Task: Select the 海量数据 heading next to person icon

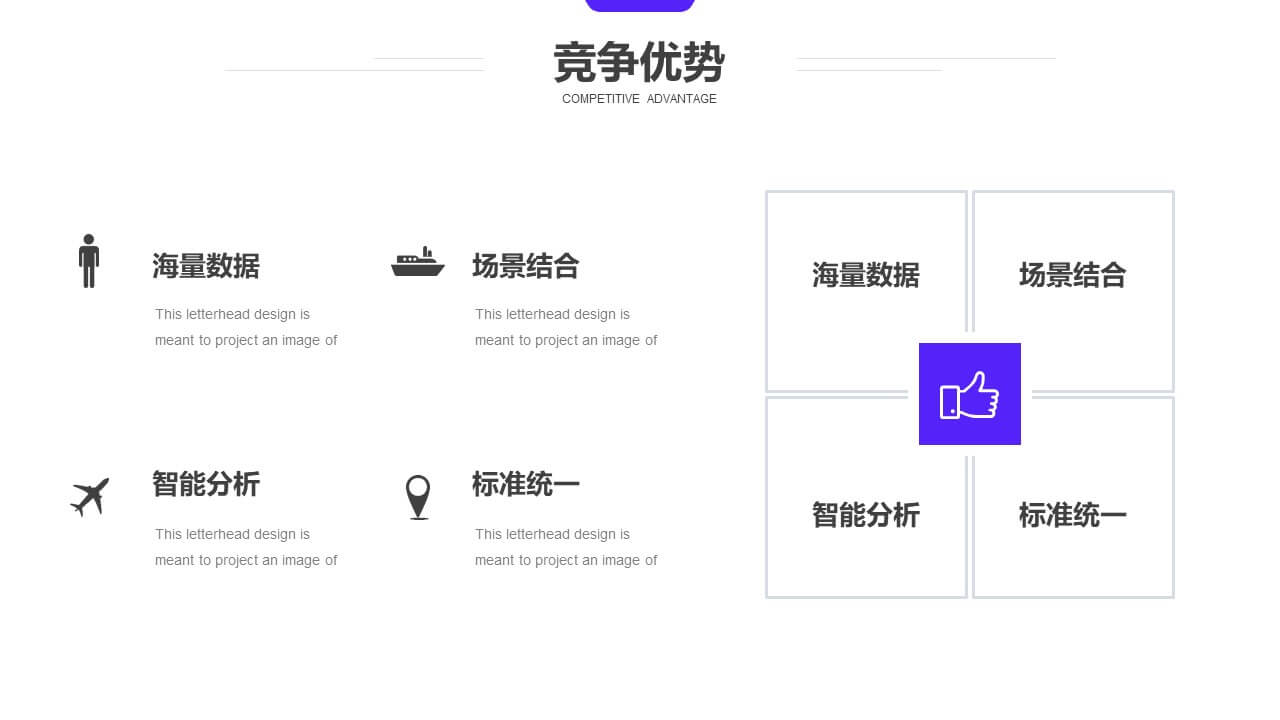Action: [x=206, y=266]
